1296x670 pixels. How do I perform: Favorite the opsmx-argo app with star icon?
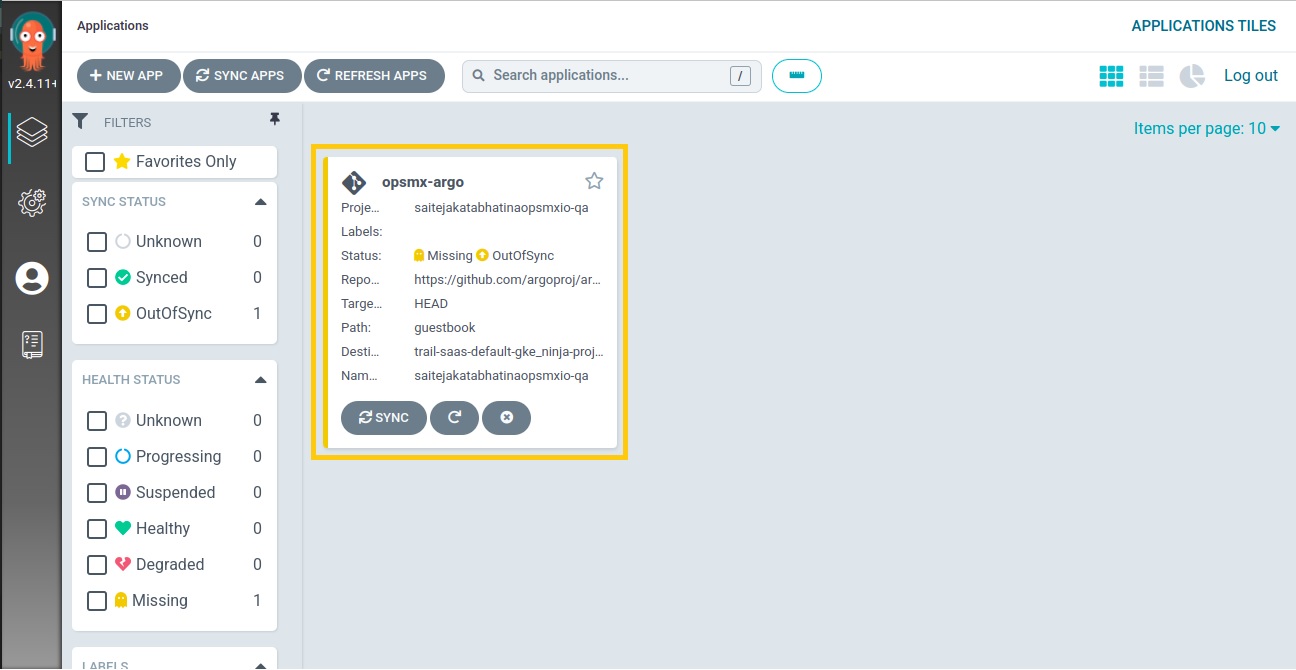pyautogui.click(x=594, y=181)
